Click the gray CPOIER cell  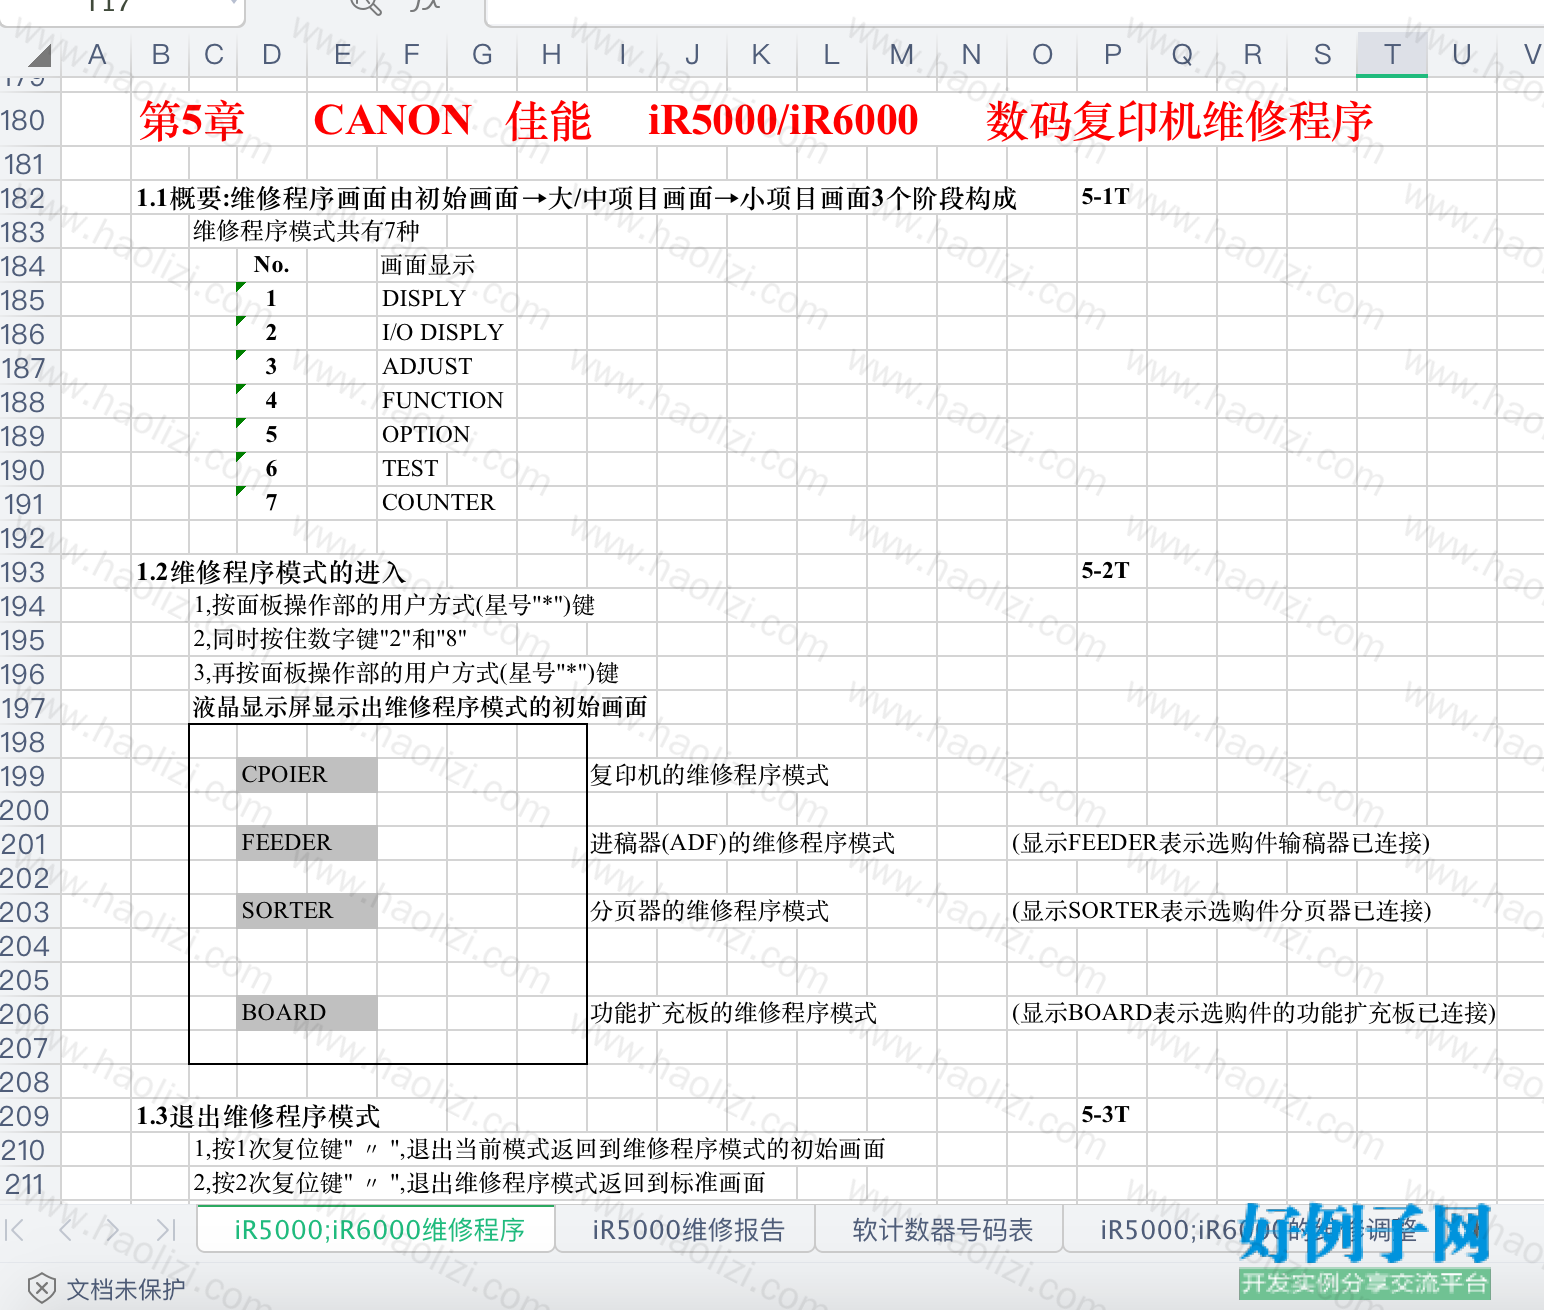pyautogui.click(x=307, y=775)
